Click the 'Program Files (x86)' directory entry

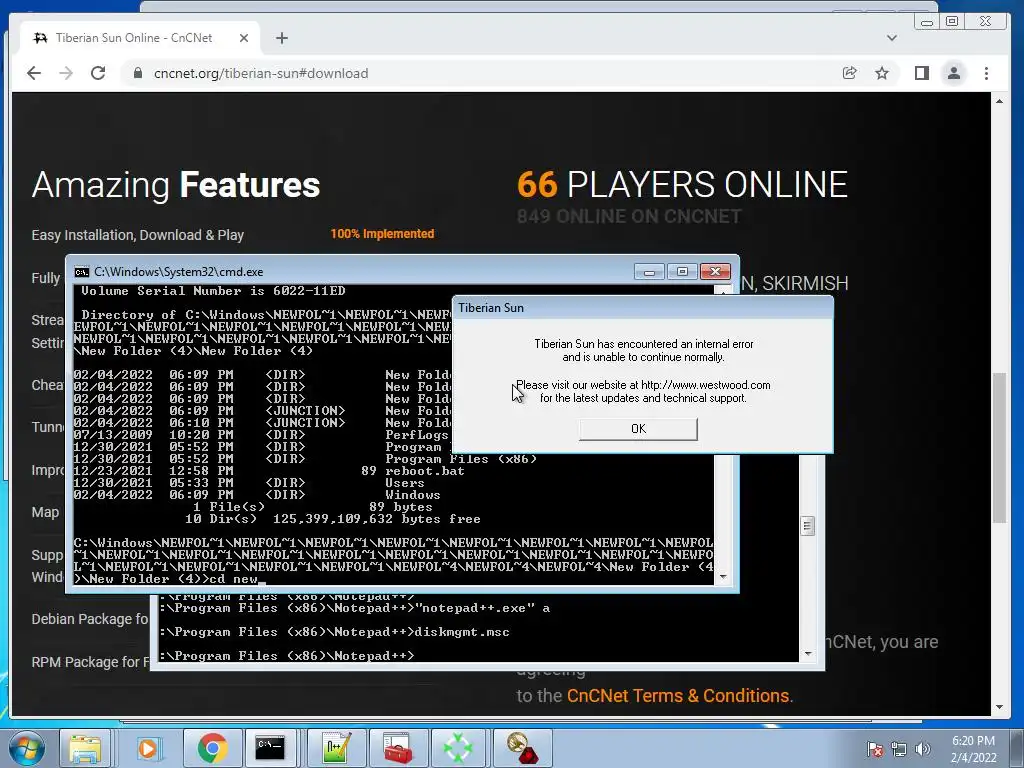point(461,459)
